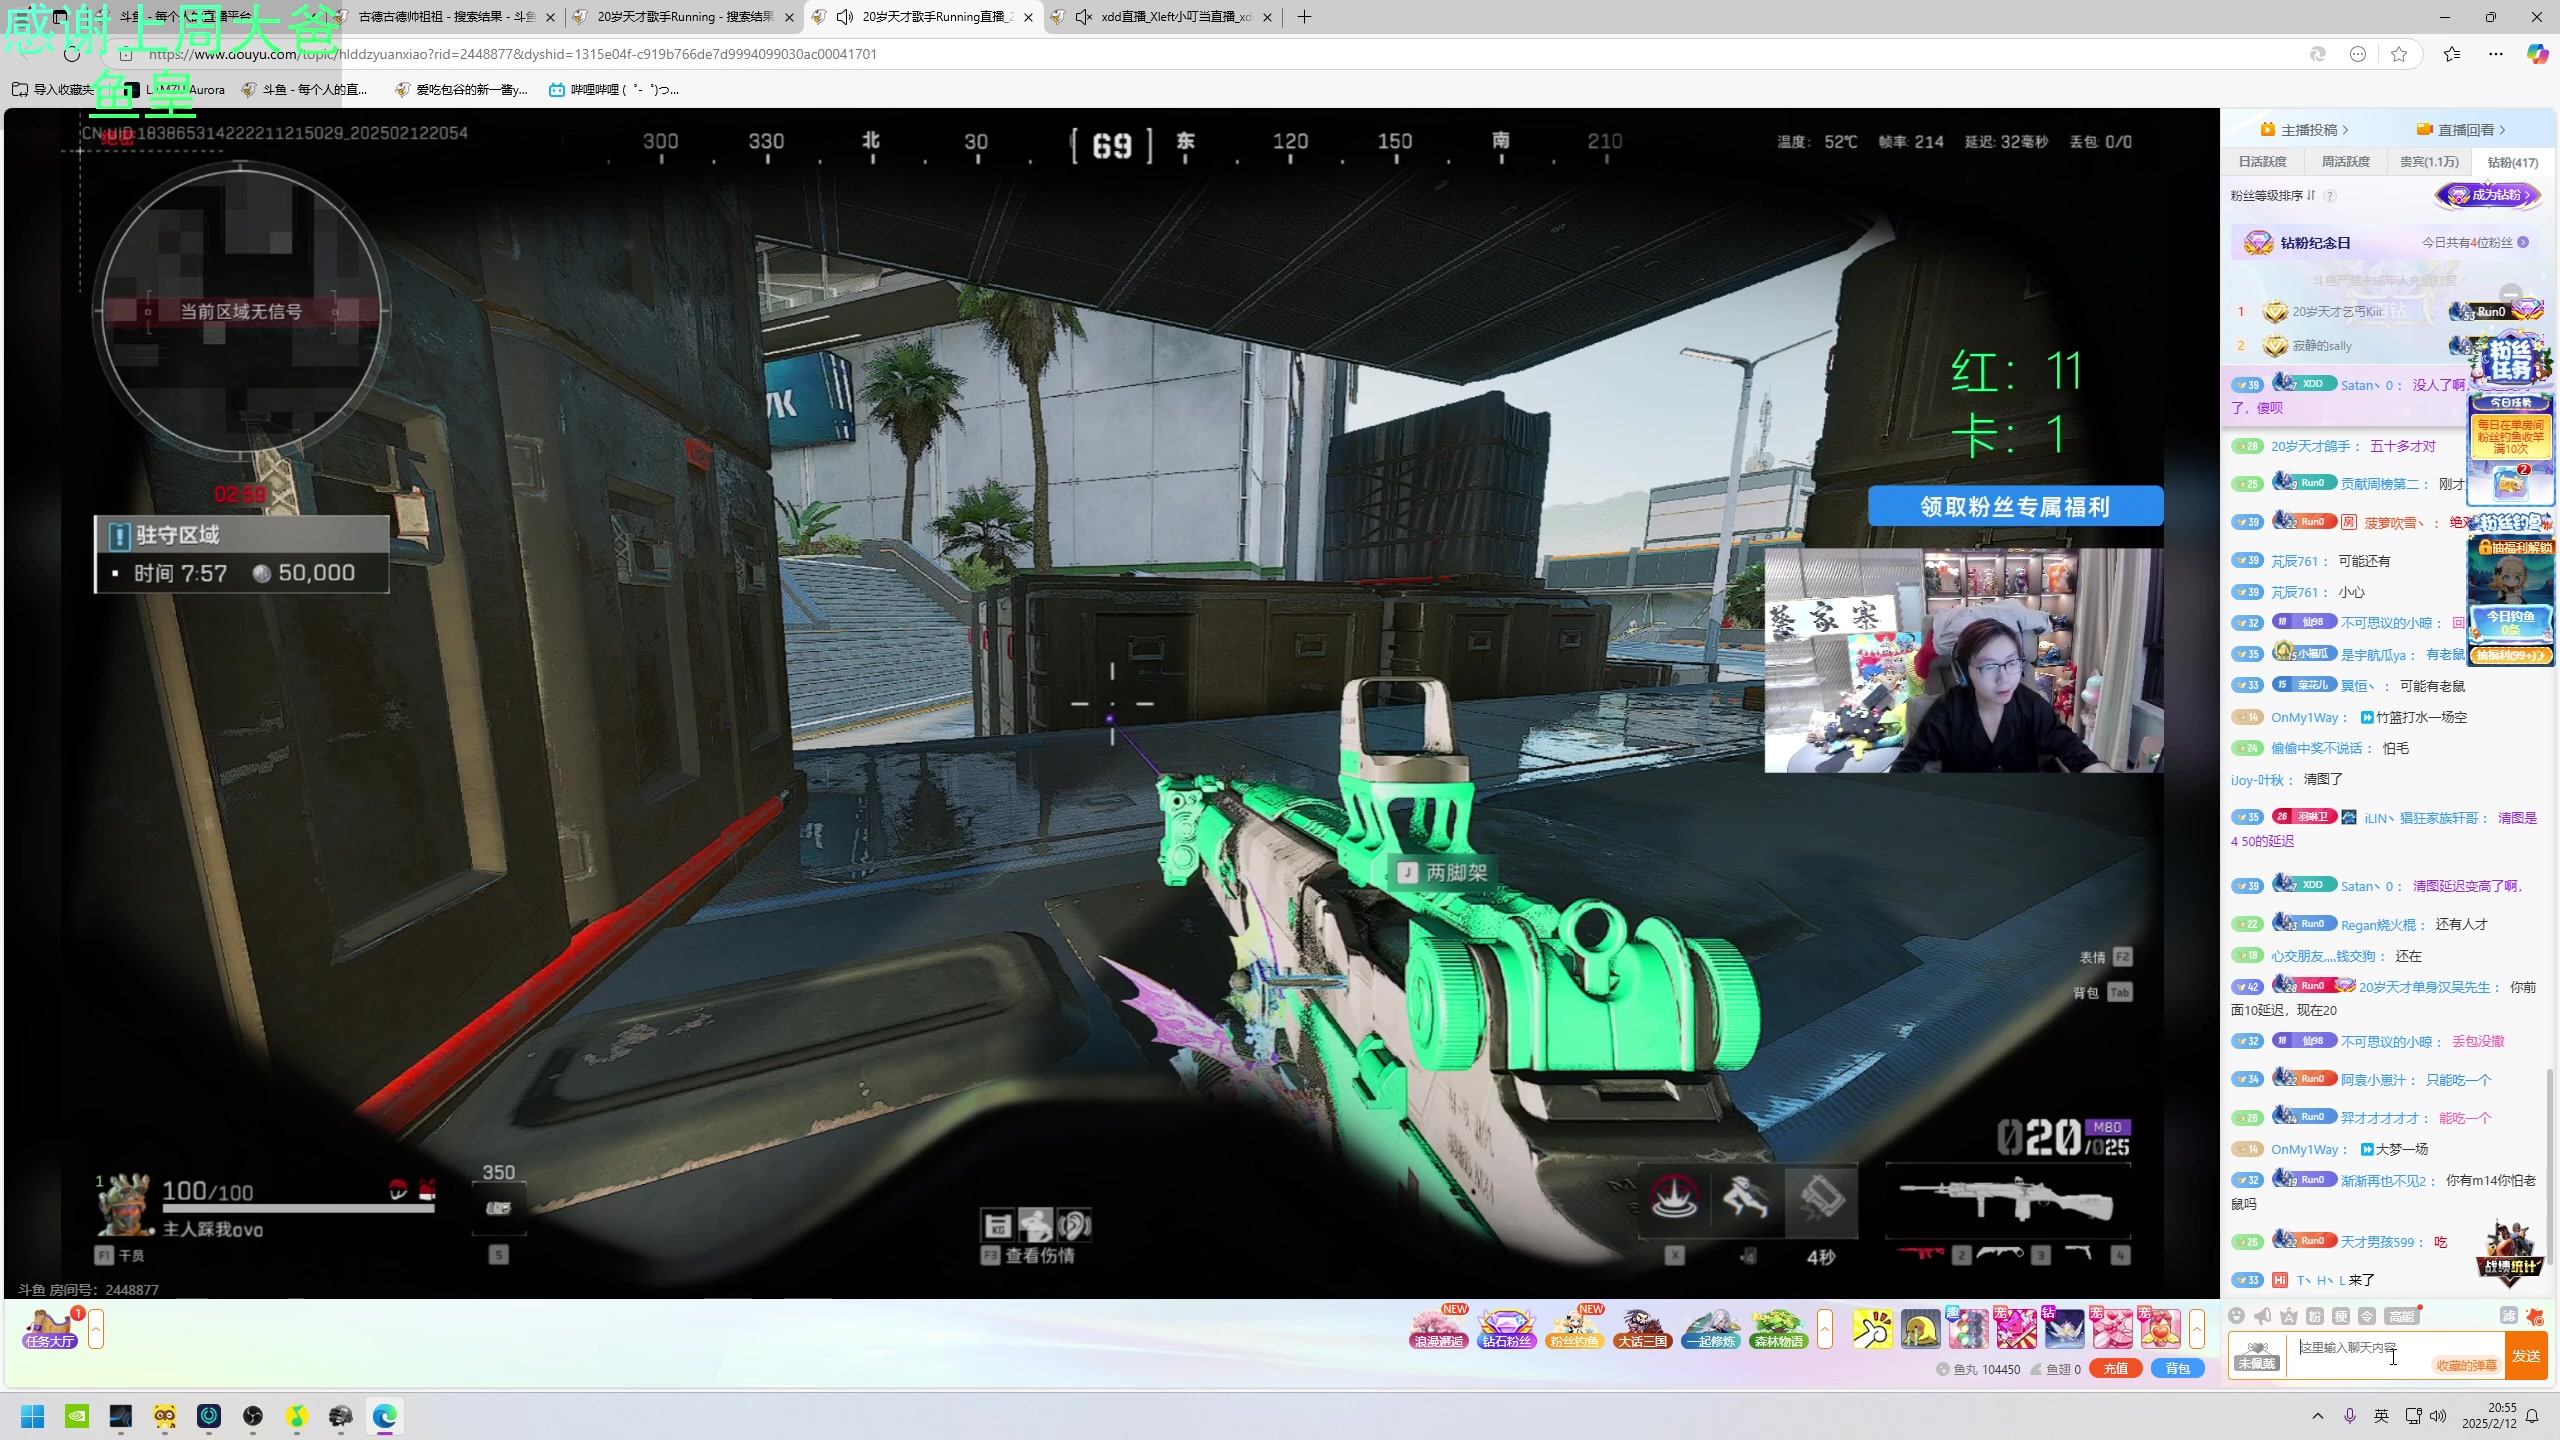Click the megaphone horn icon in chat
The image size is (2560, 1440).
2263,1316
